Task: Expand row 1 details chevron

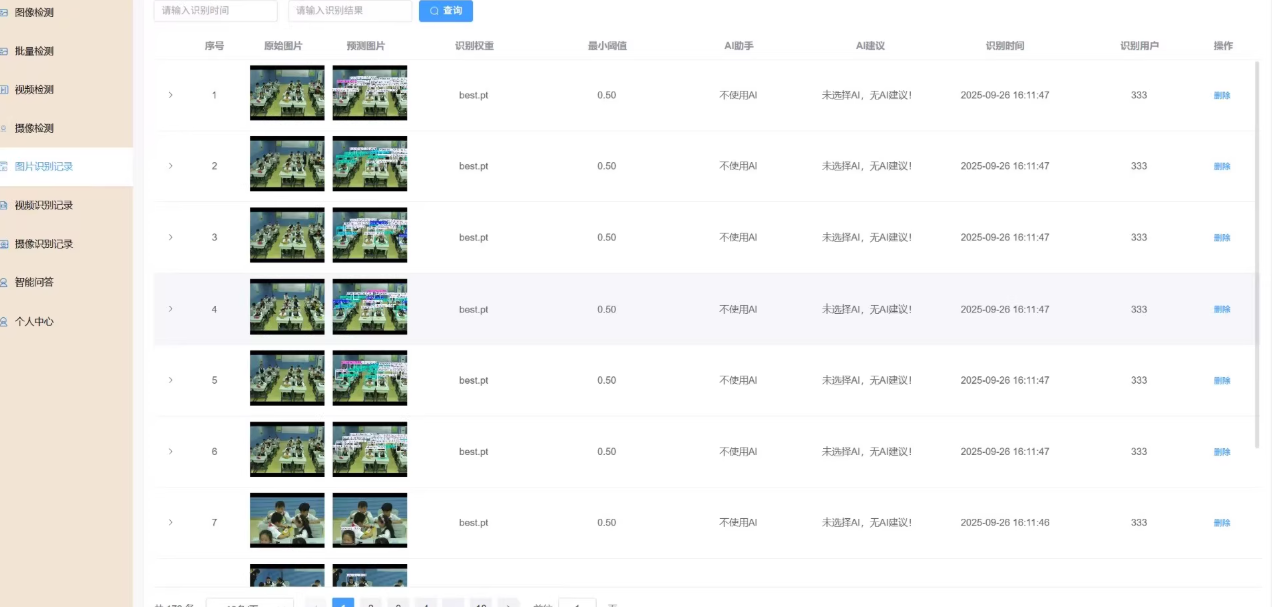Action: (171, 95)
